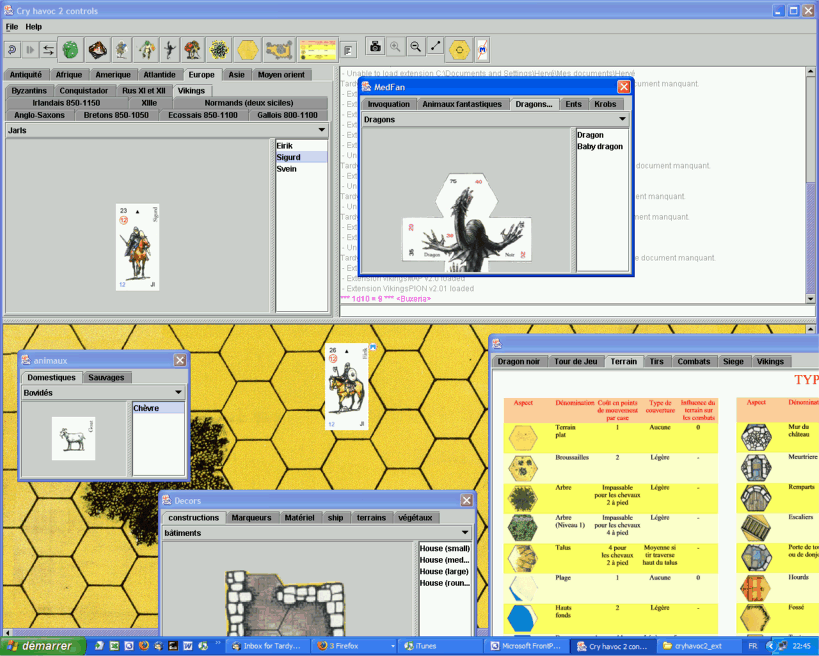Open the Sauvages tab in animaux window
The image size is (819, 656).
click(x=106, y=377)
